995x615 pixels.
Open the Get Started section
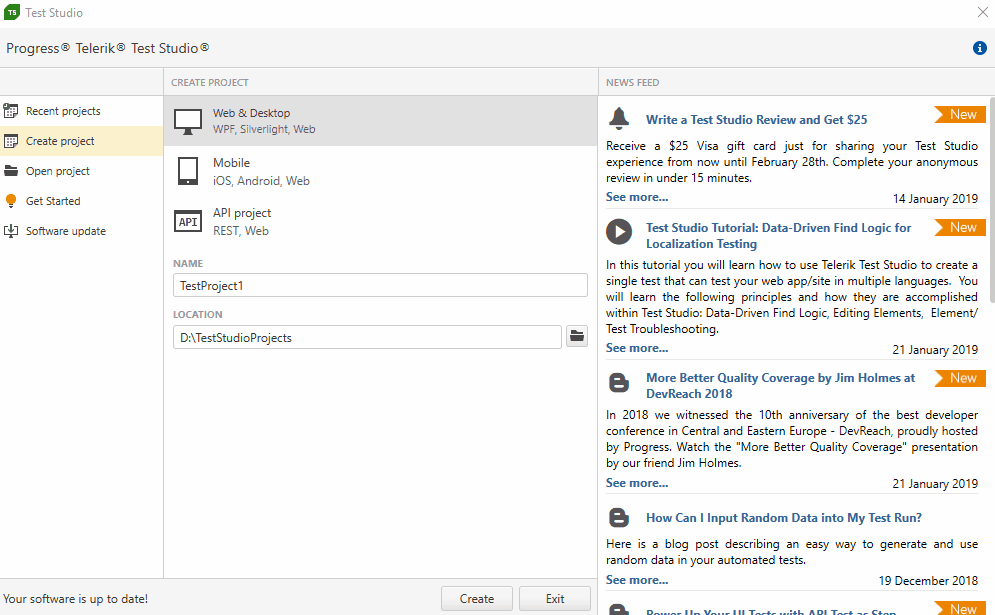[x=81, y=201]
